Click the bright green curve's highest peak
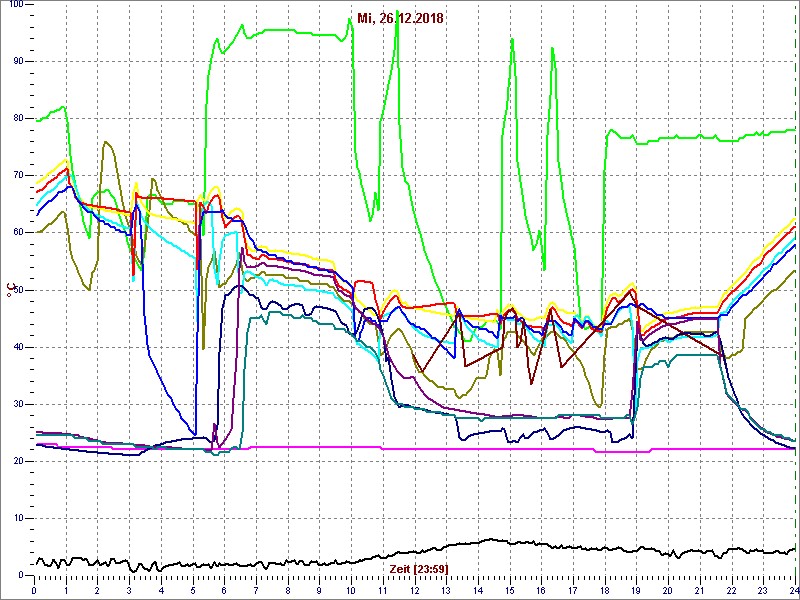This screenshot has height=600, width=800. coord(397,12)
